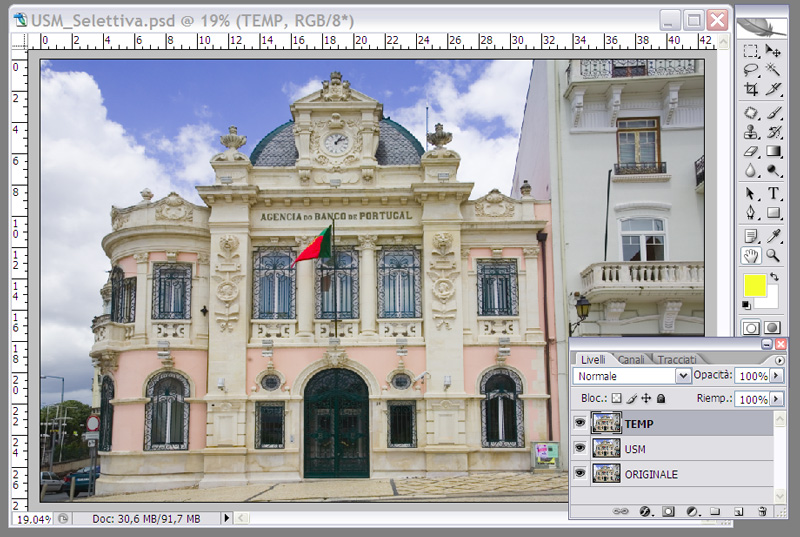The height and width of the screenshot is (537, 800).
Task: Switch to the Canali tab
Action: (x=631, y=358)
